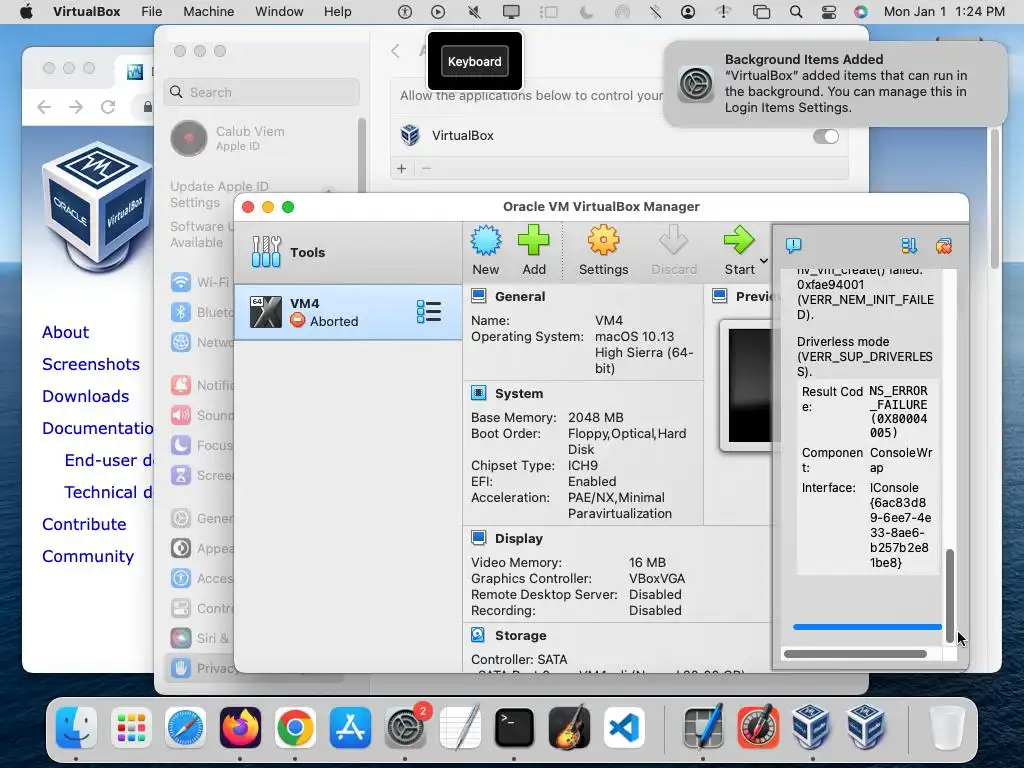Open App Store from the Dock
This screenshot has height=768, width=1024.
click(350, 728)
